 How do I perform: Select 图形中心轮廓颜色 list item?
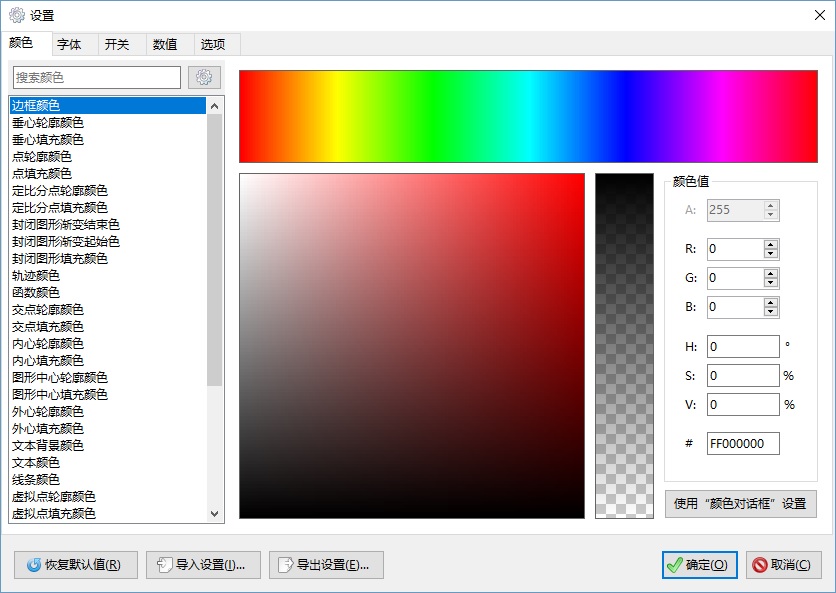[x=108, y=378]
